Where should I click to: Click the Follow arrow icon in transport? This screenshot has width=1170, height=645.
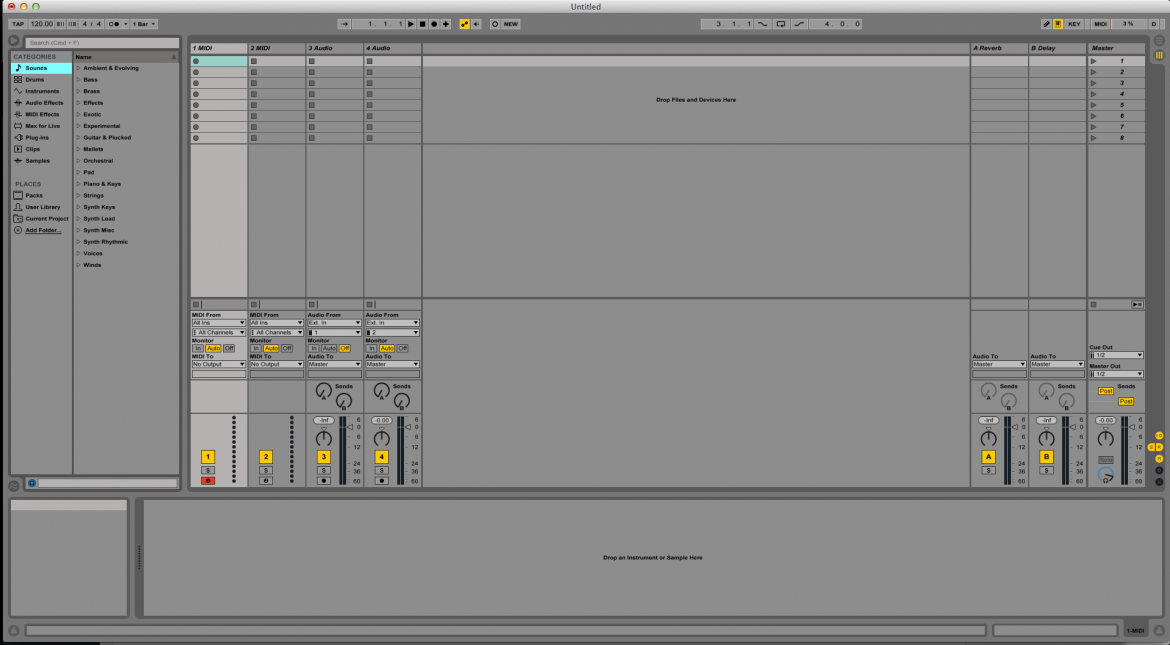342,23
